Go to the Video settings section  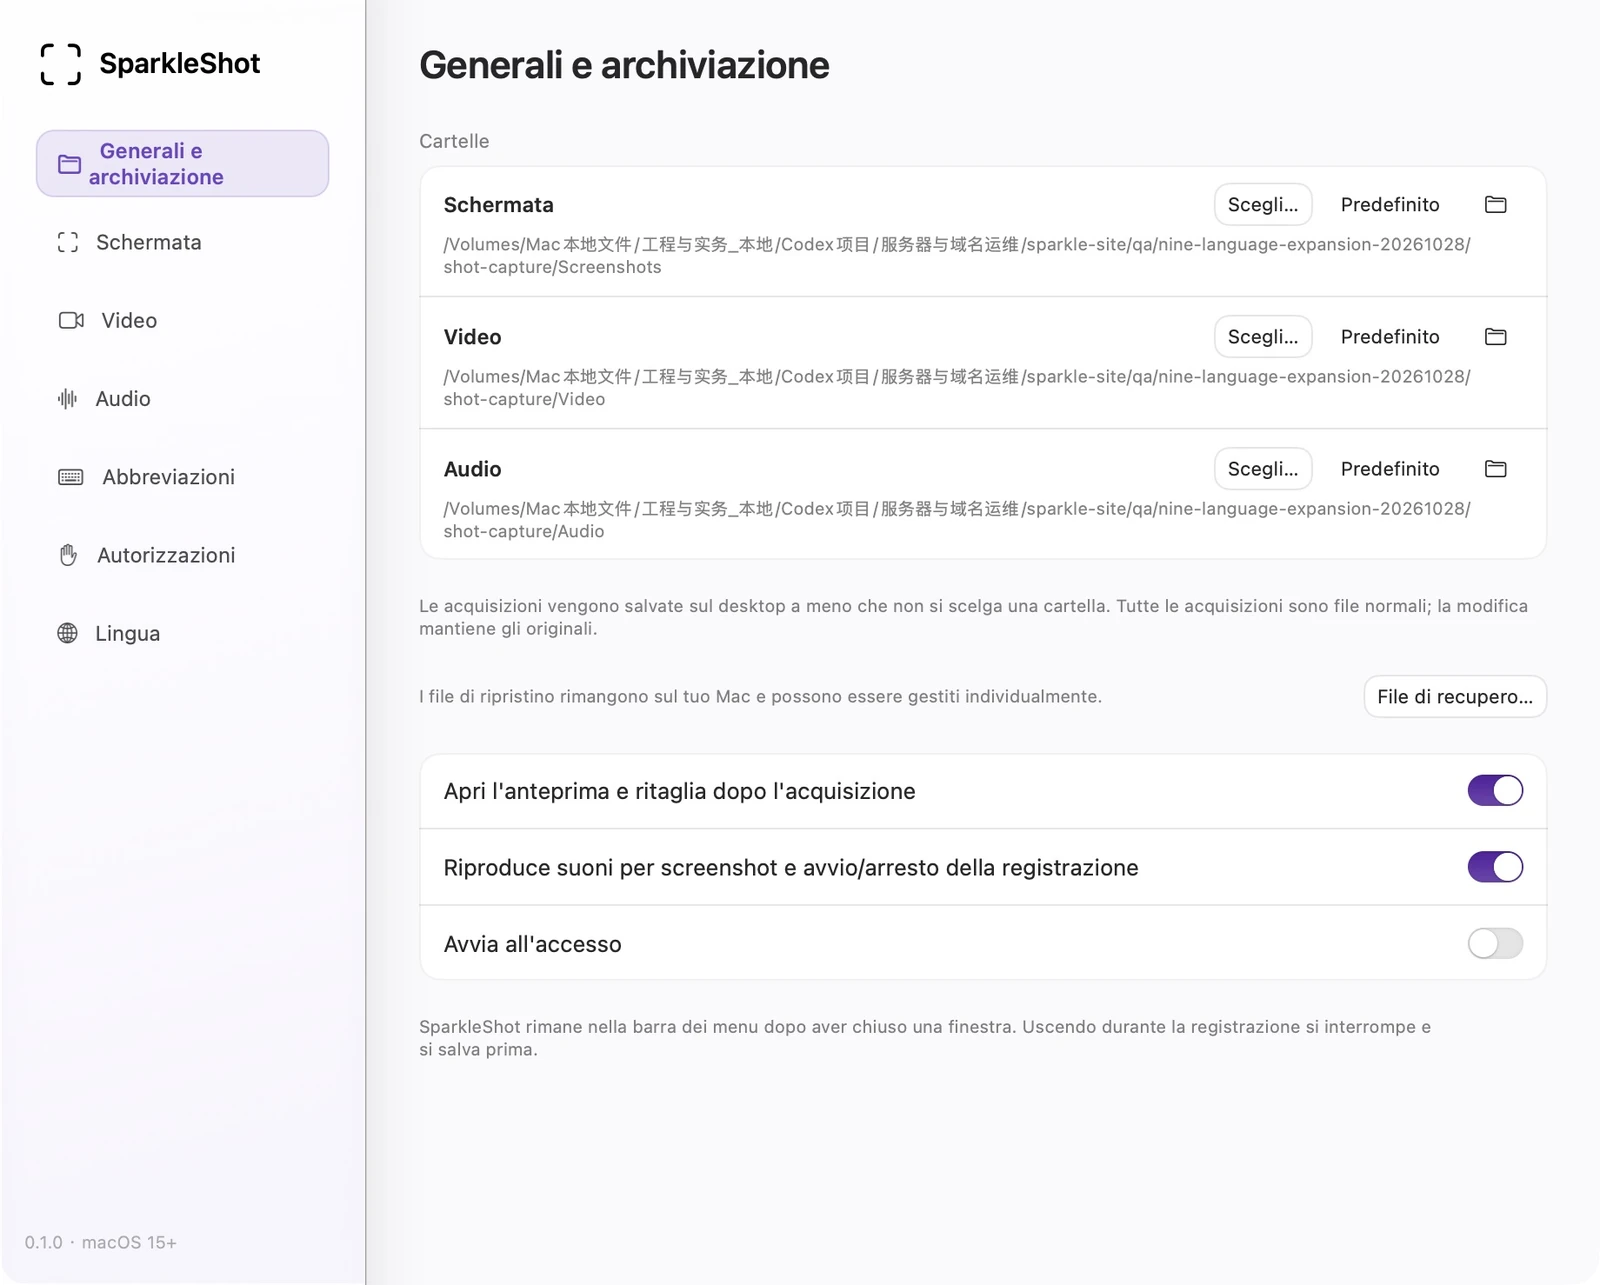point(182,320)
